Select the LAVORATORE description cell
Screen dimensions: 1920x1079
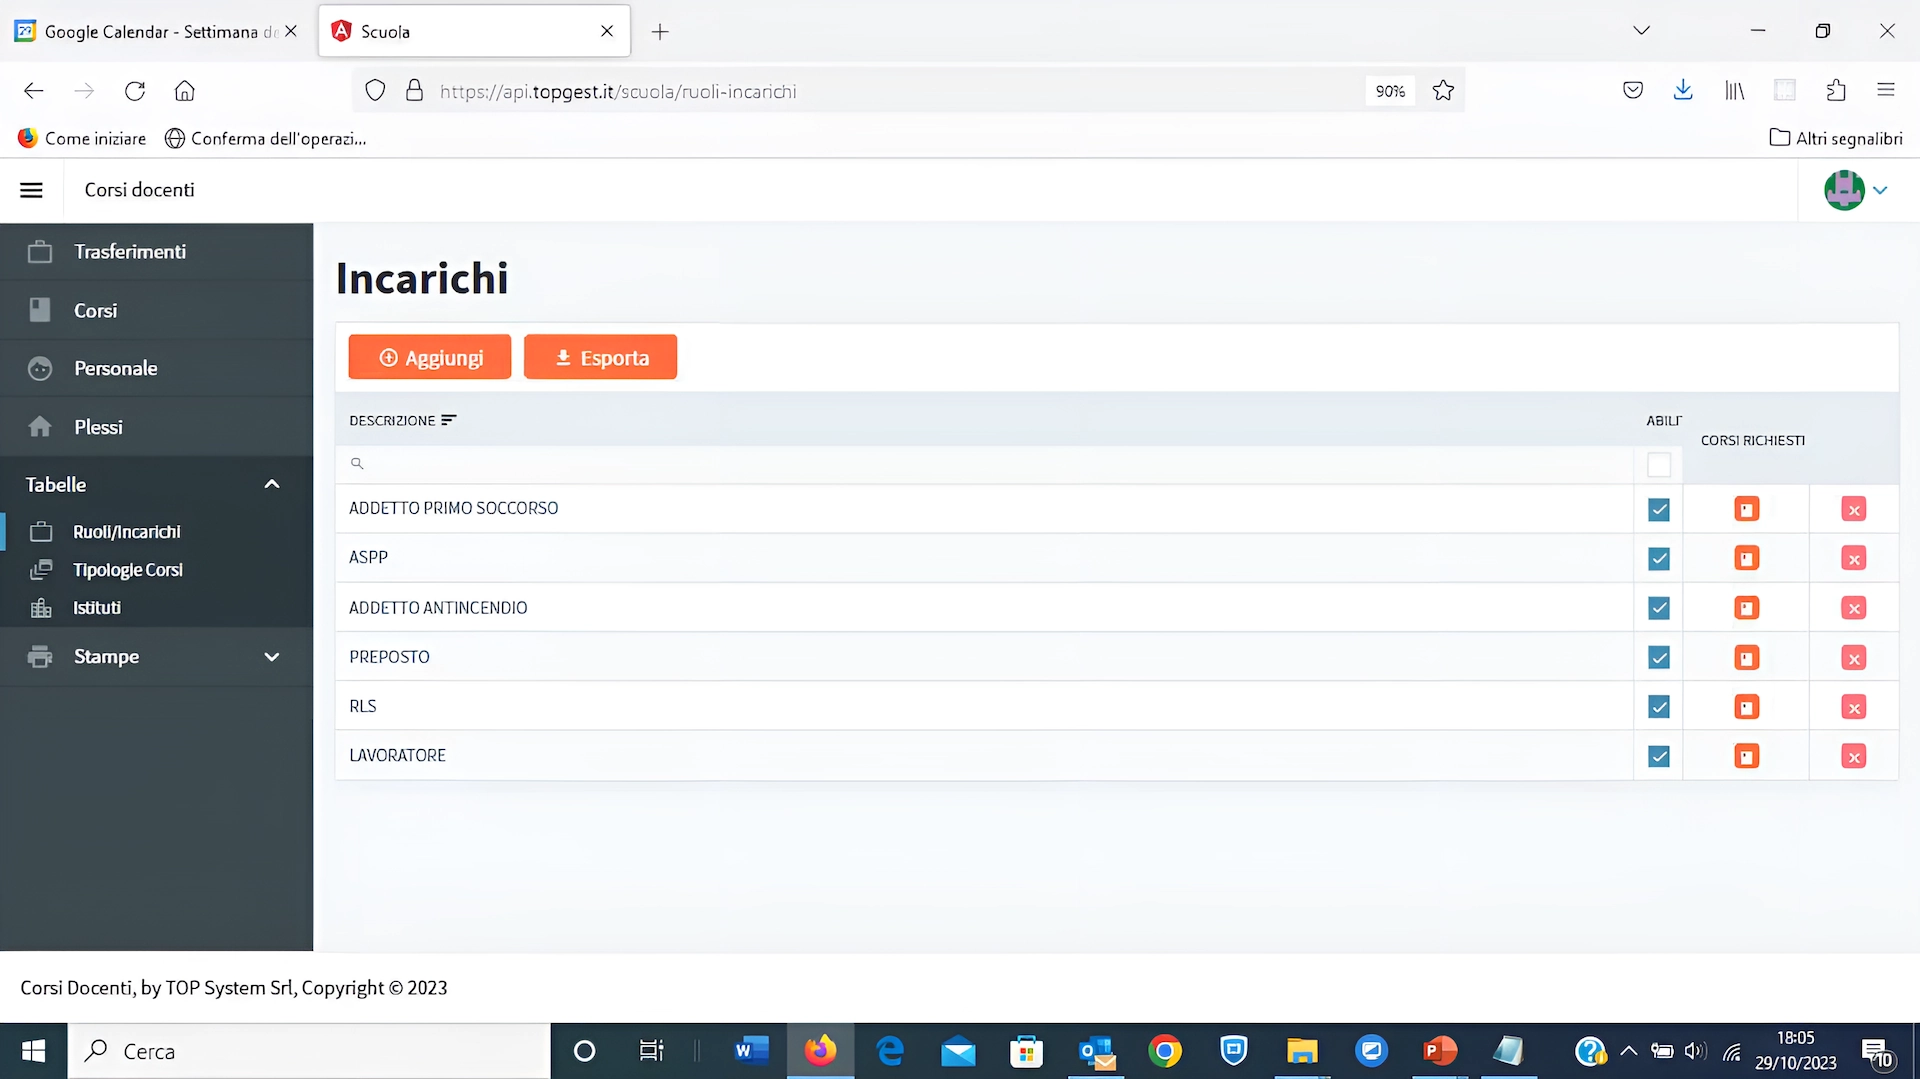coord(984,756)
